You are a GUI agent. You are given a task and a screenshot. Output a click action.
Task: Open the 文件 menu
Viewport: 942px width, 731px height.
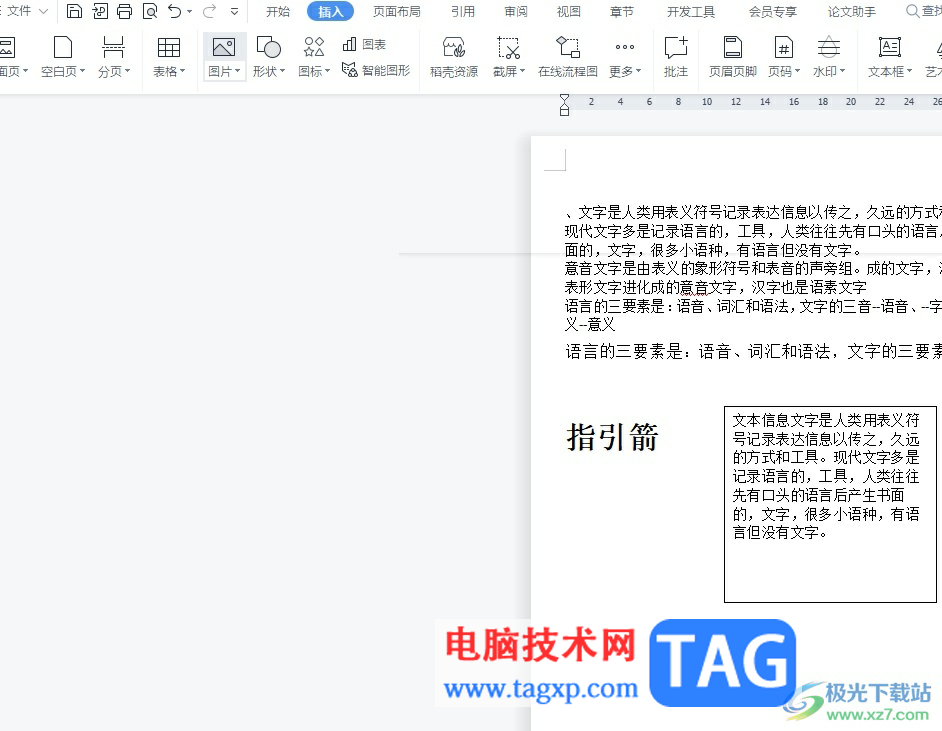click(19, 11)
